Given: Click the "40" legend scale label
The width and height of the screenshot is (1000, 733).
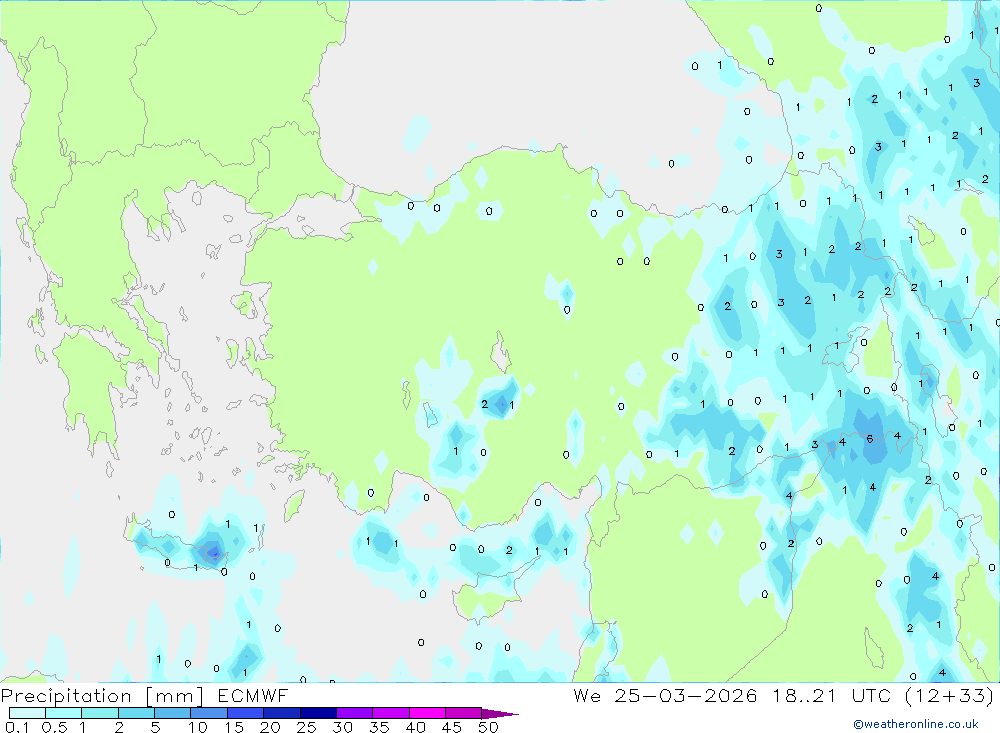Looking at the screenshot, I should (x=415, y=727).
